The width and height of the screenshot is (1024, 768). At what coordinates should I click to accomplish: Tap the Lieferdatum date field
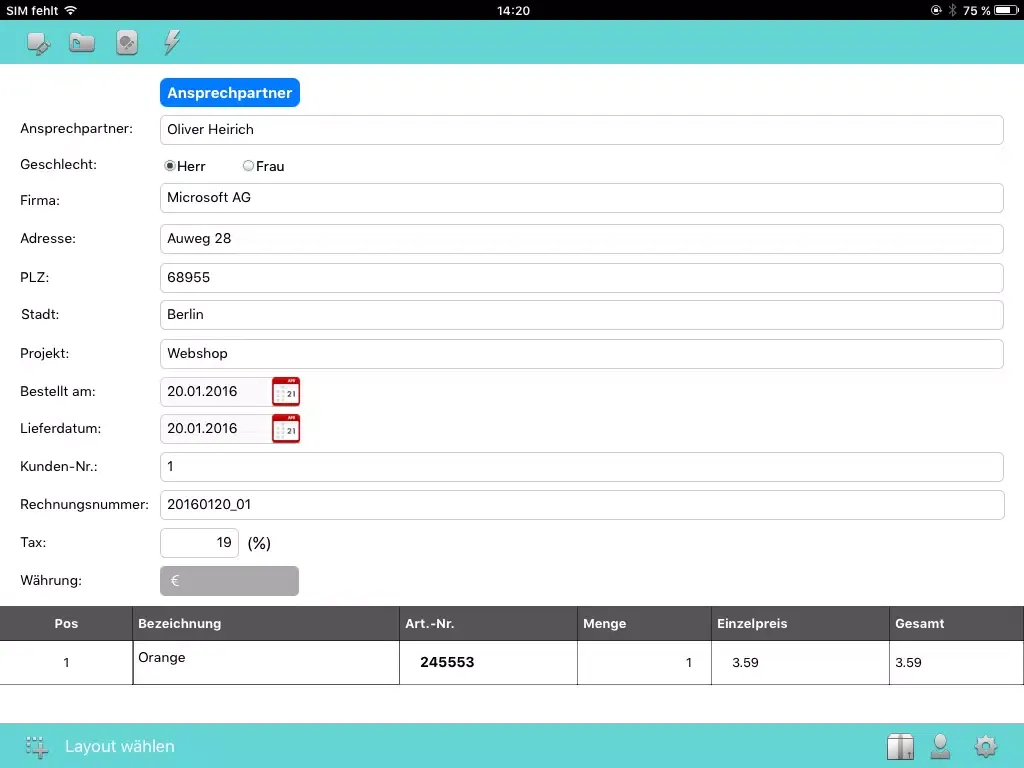tap(216, 429)
